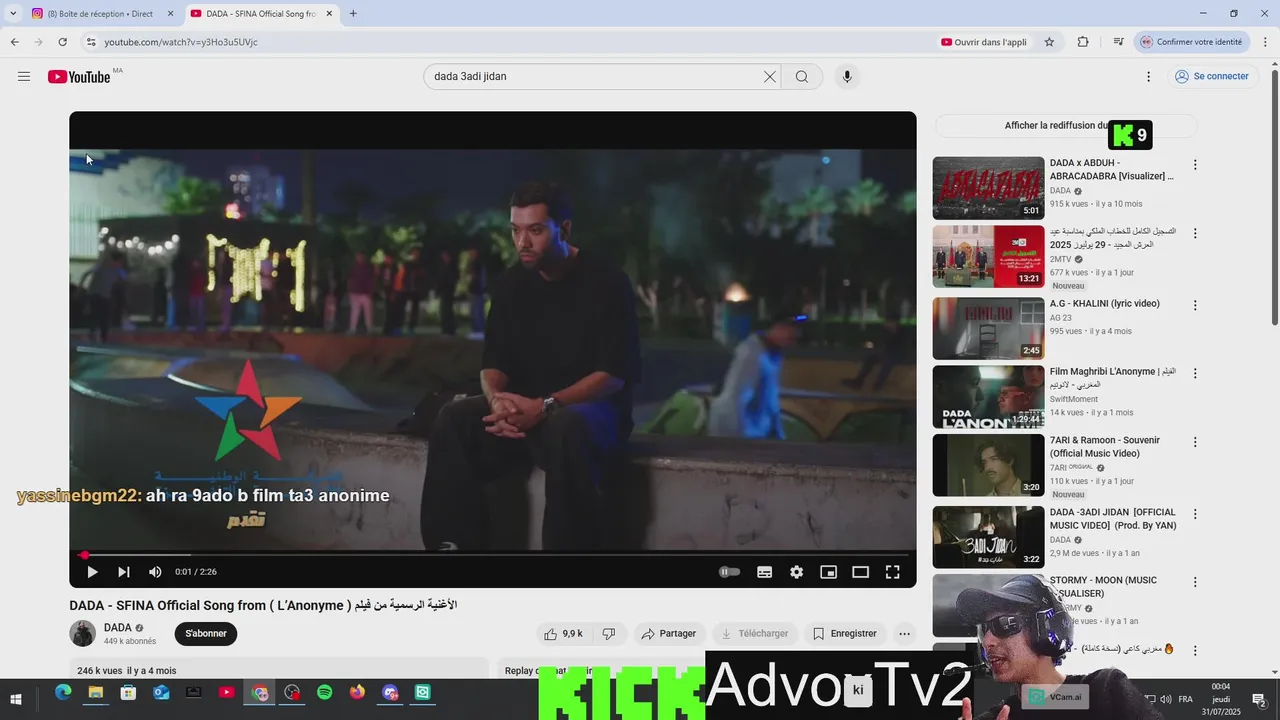
Task: Go to YouTube home via logo
Action: coord(79,77)
